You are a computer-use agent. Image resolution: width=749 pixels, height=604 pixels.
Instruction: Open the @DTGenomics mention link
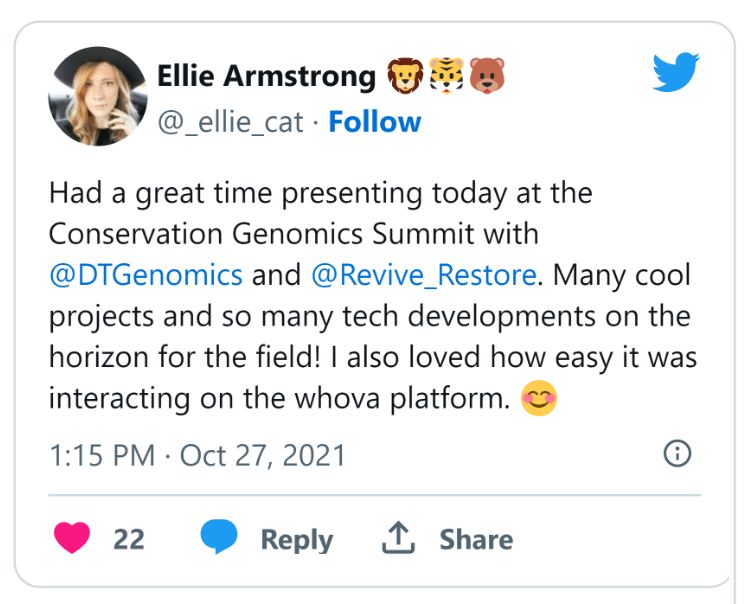tap(146, 275)
